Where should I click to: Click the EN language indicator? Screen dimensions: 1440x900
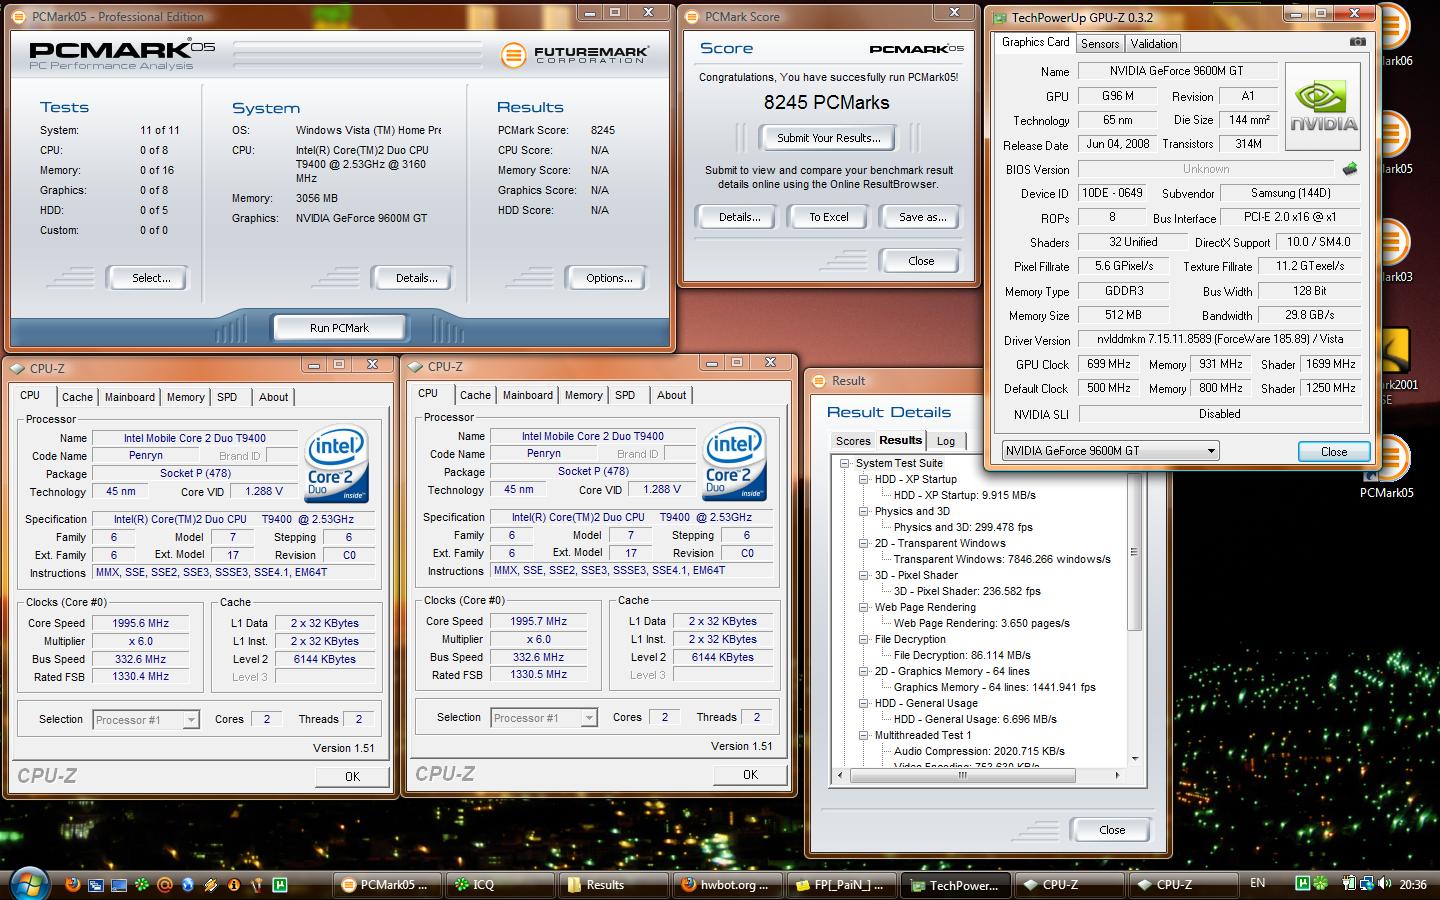1258,883
